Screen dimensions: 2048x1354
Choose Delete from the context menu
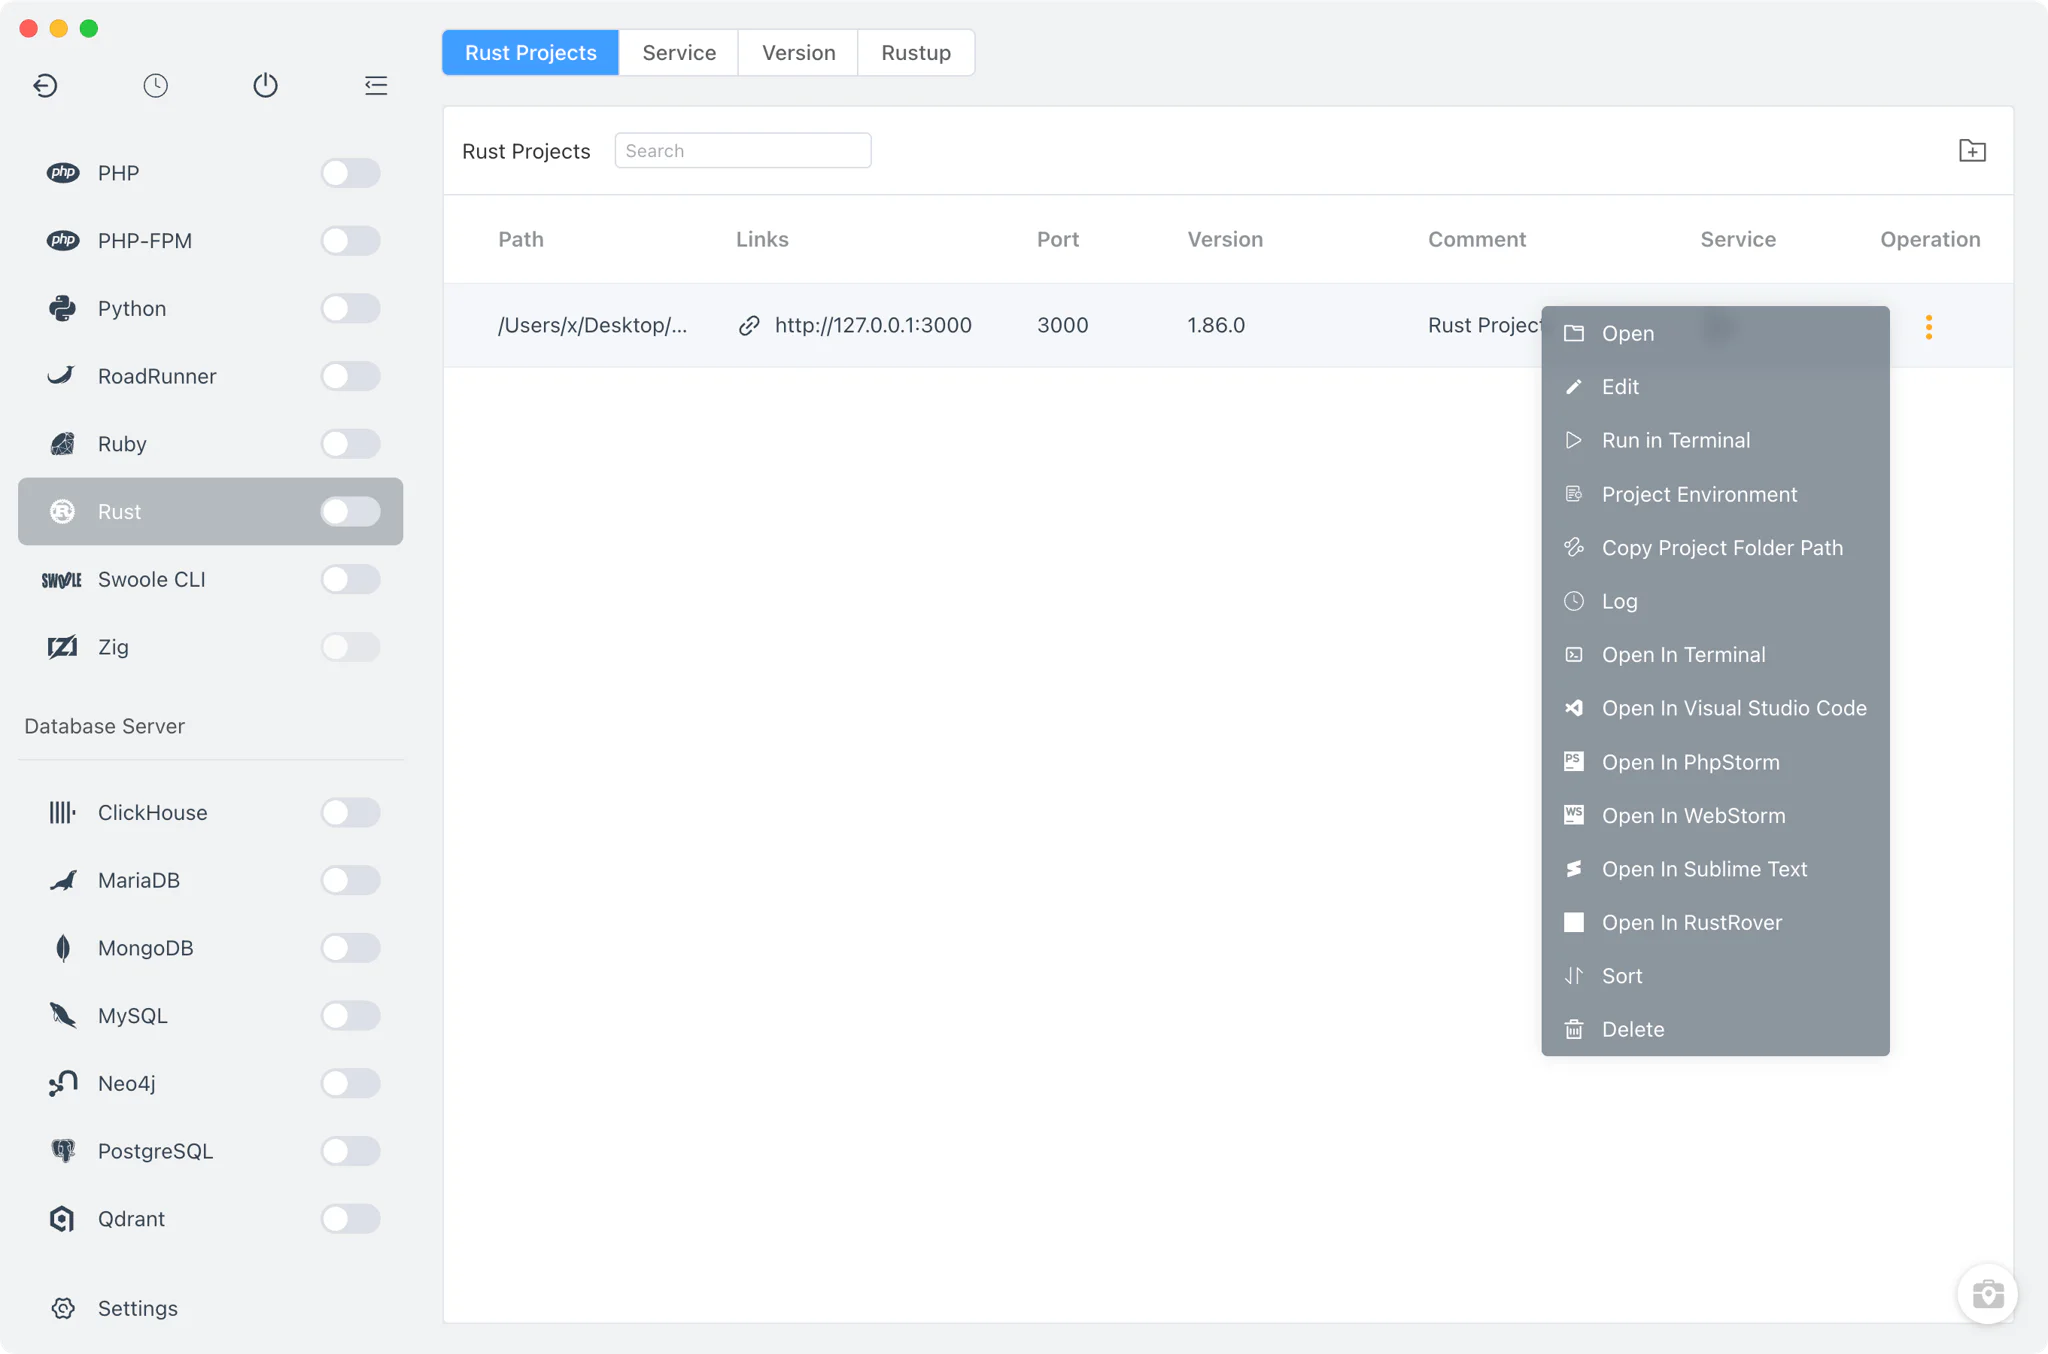tap(1715, 1029)
